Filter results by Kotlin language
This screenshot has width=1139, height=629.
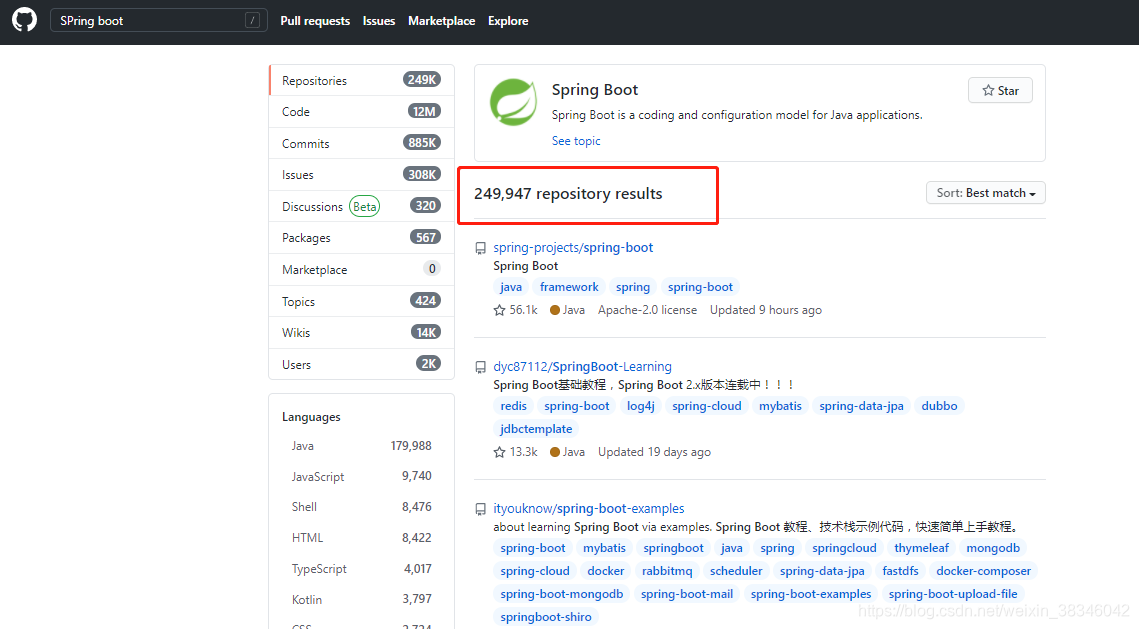[x=362, y=599]
